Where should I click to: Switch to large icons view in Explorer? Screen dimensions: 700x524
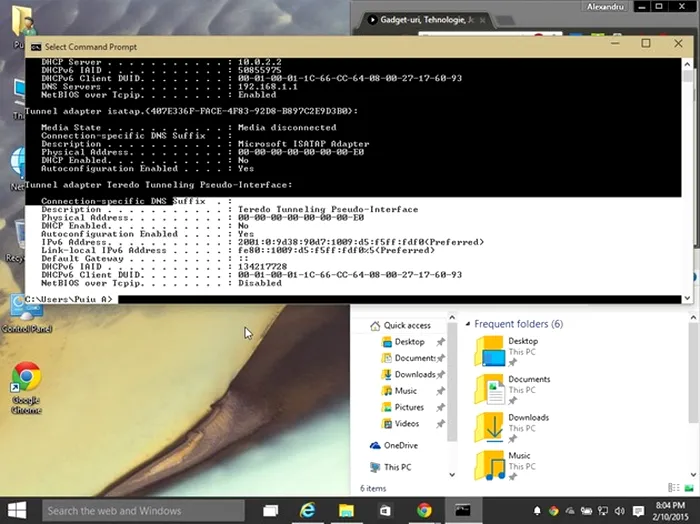tap(689, 488)
